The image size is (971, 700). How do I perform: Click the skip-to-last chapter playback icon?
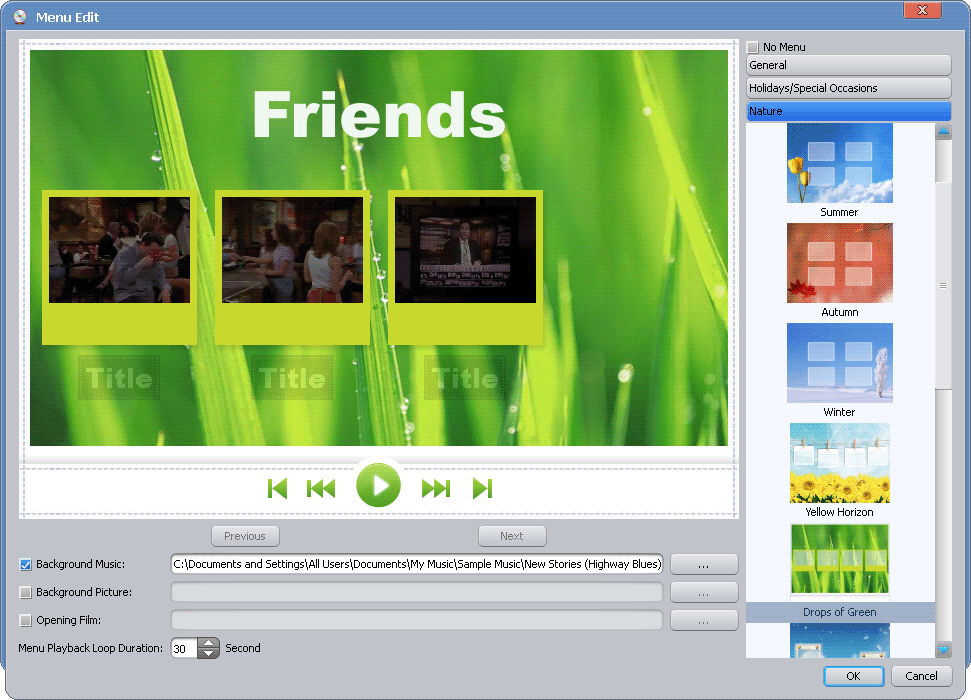(482, 489)
